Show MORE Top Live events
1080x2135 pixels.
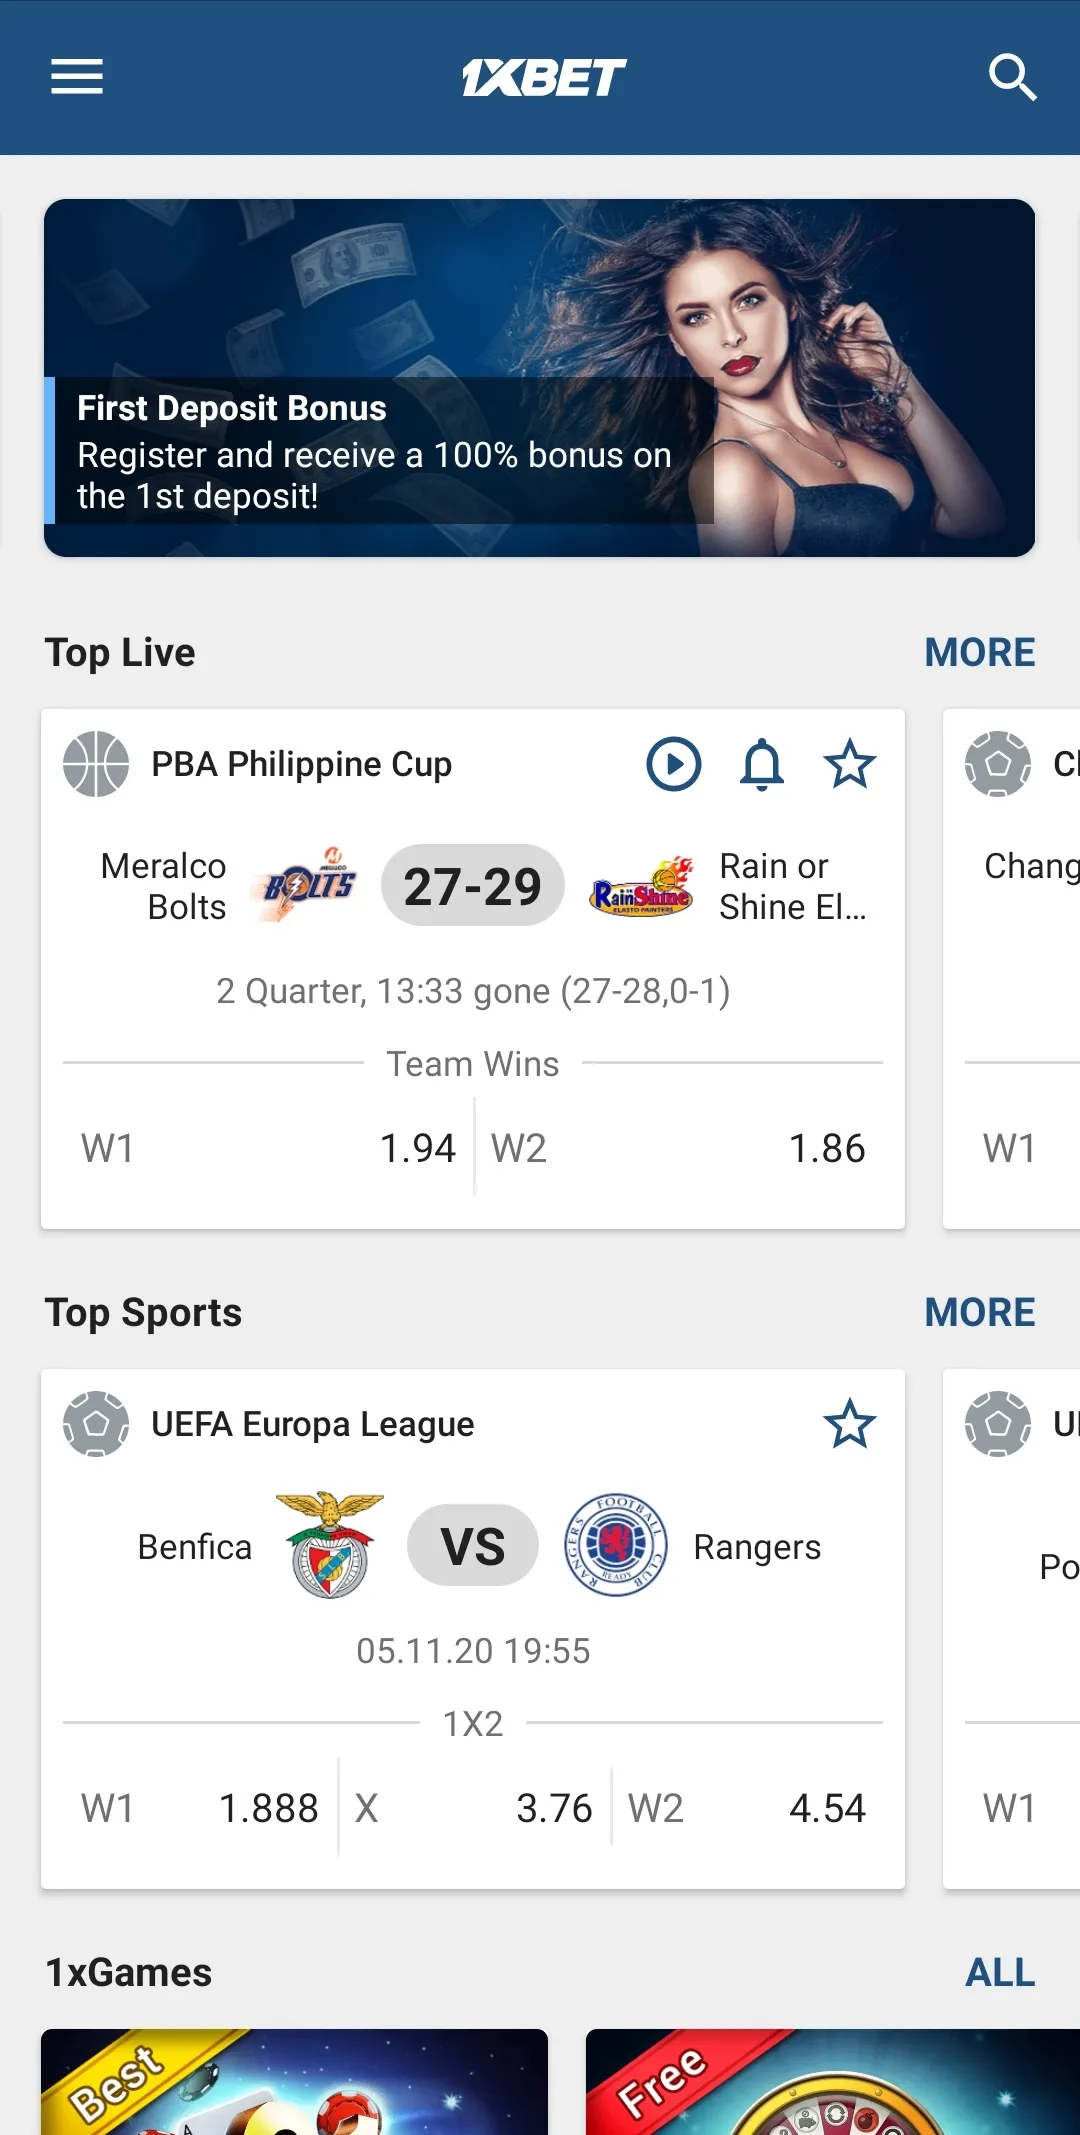pyautogui.click(x=979, y=653)
